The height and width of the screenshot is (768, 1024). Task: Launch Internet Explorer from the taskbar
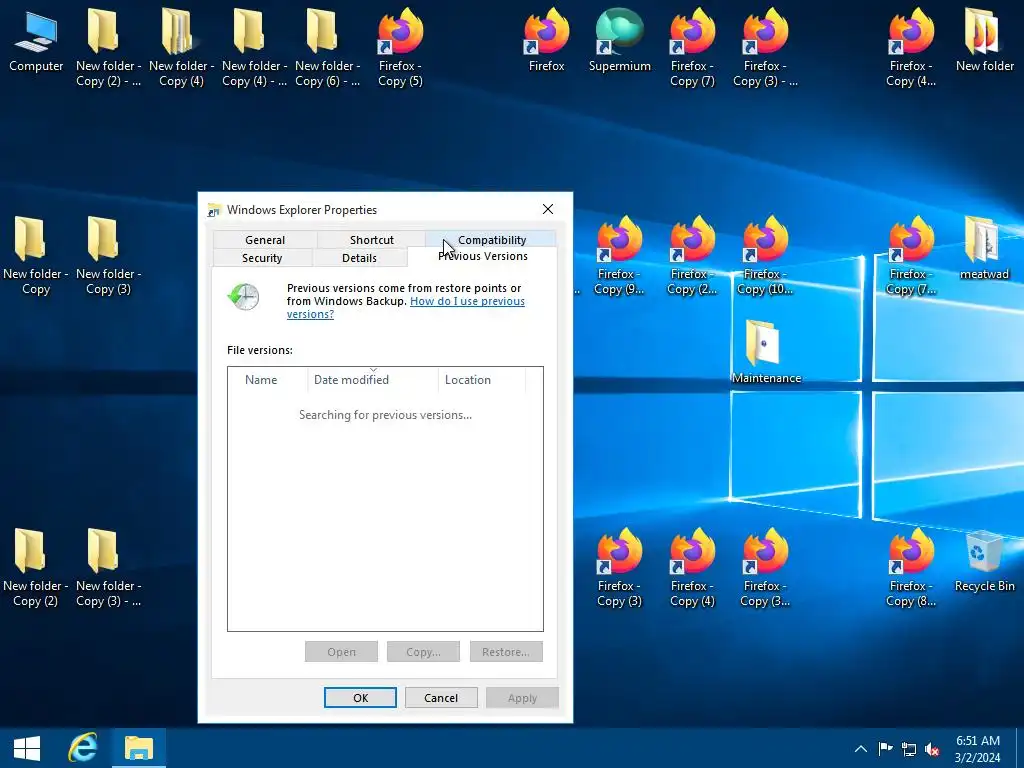click(x=82, y=748)
